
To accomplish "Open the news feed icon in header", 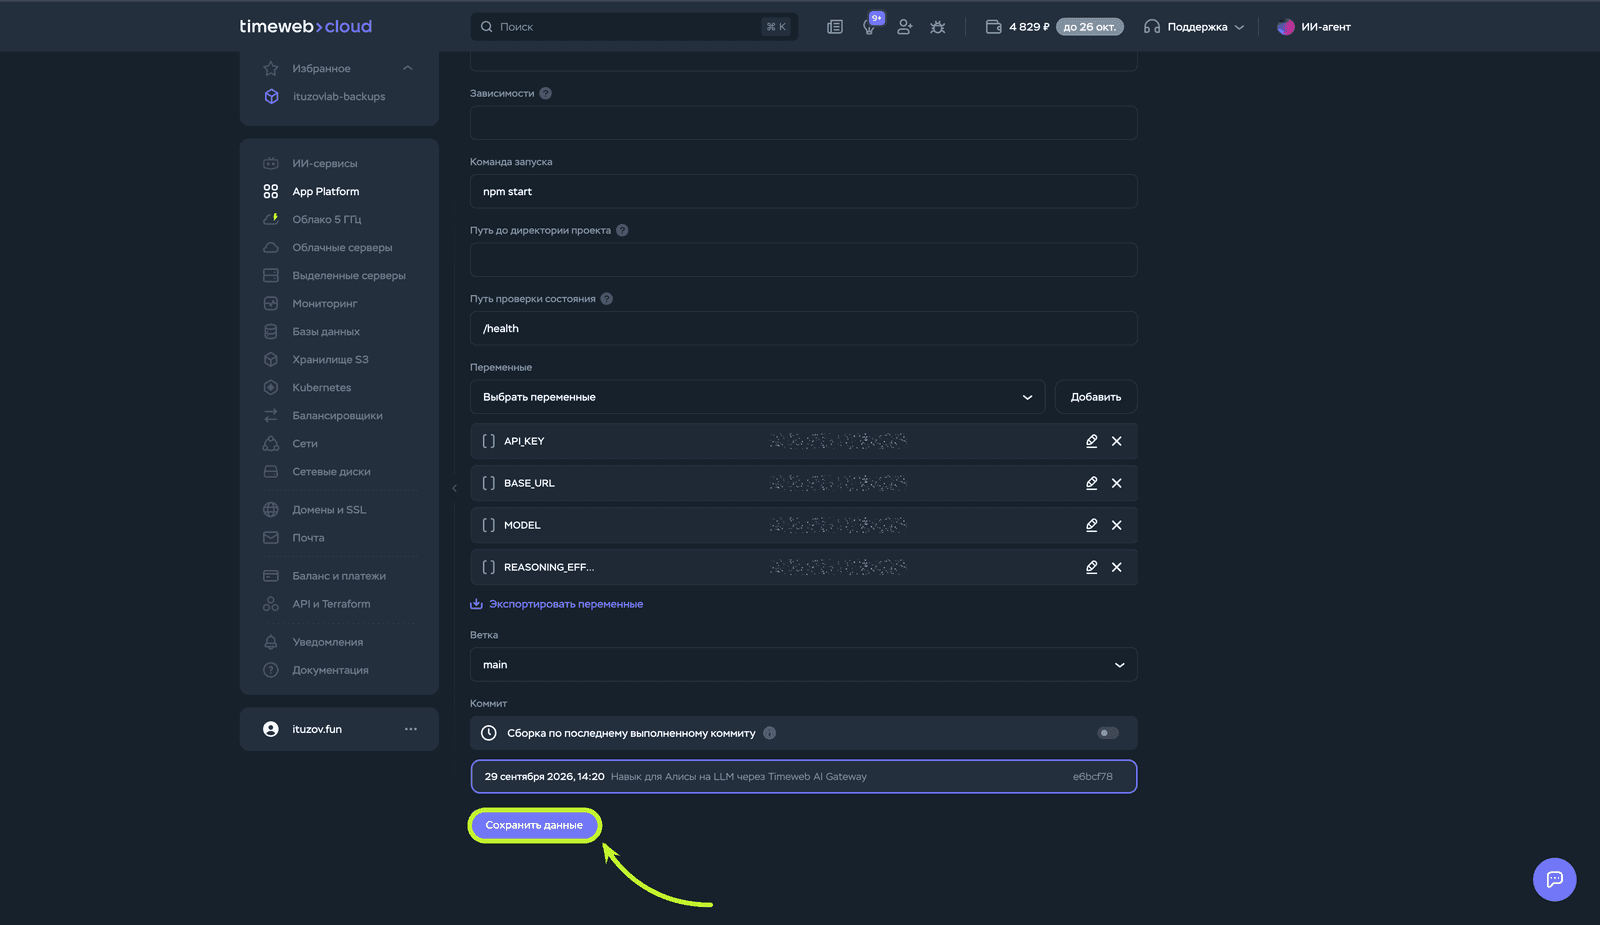I will click(835, 27).
